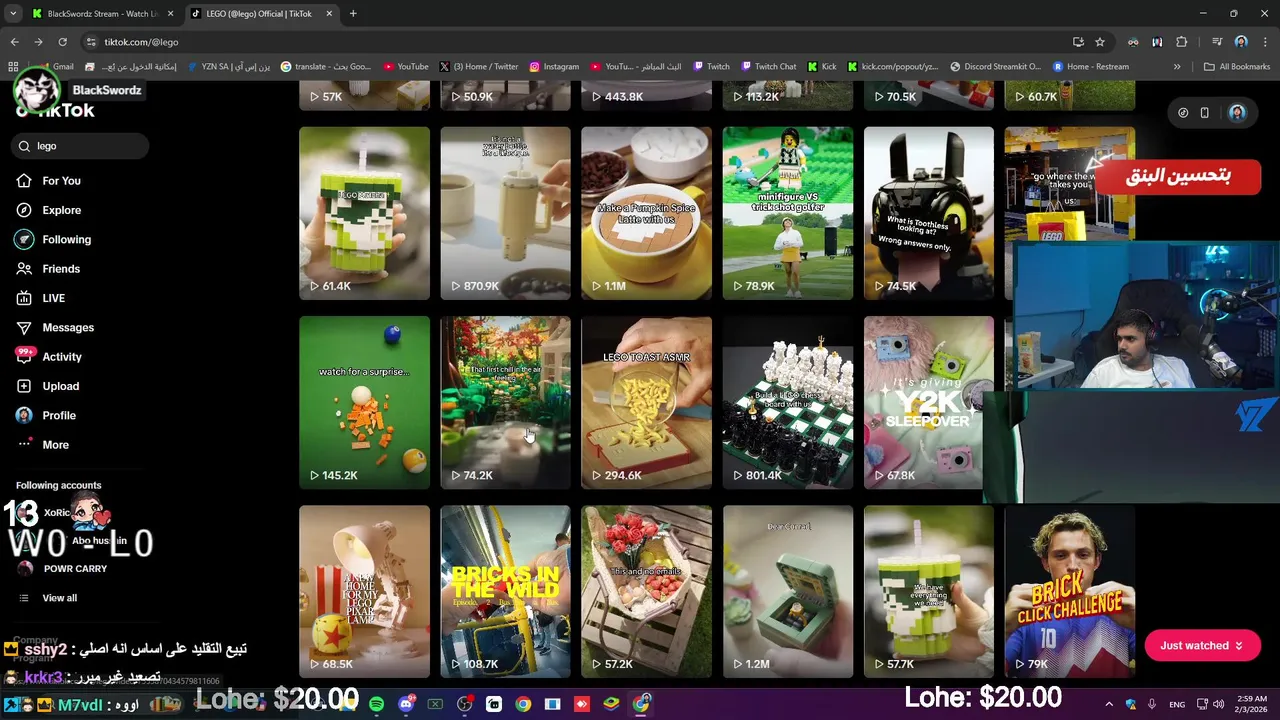Screen dimensions: 1280x720
Task: Go to the Explore page
Action: 61,210
